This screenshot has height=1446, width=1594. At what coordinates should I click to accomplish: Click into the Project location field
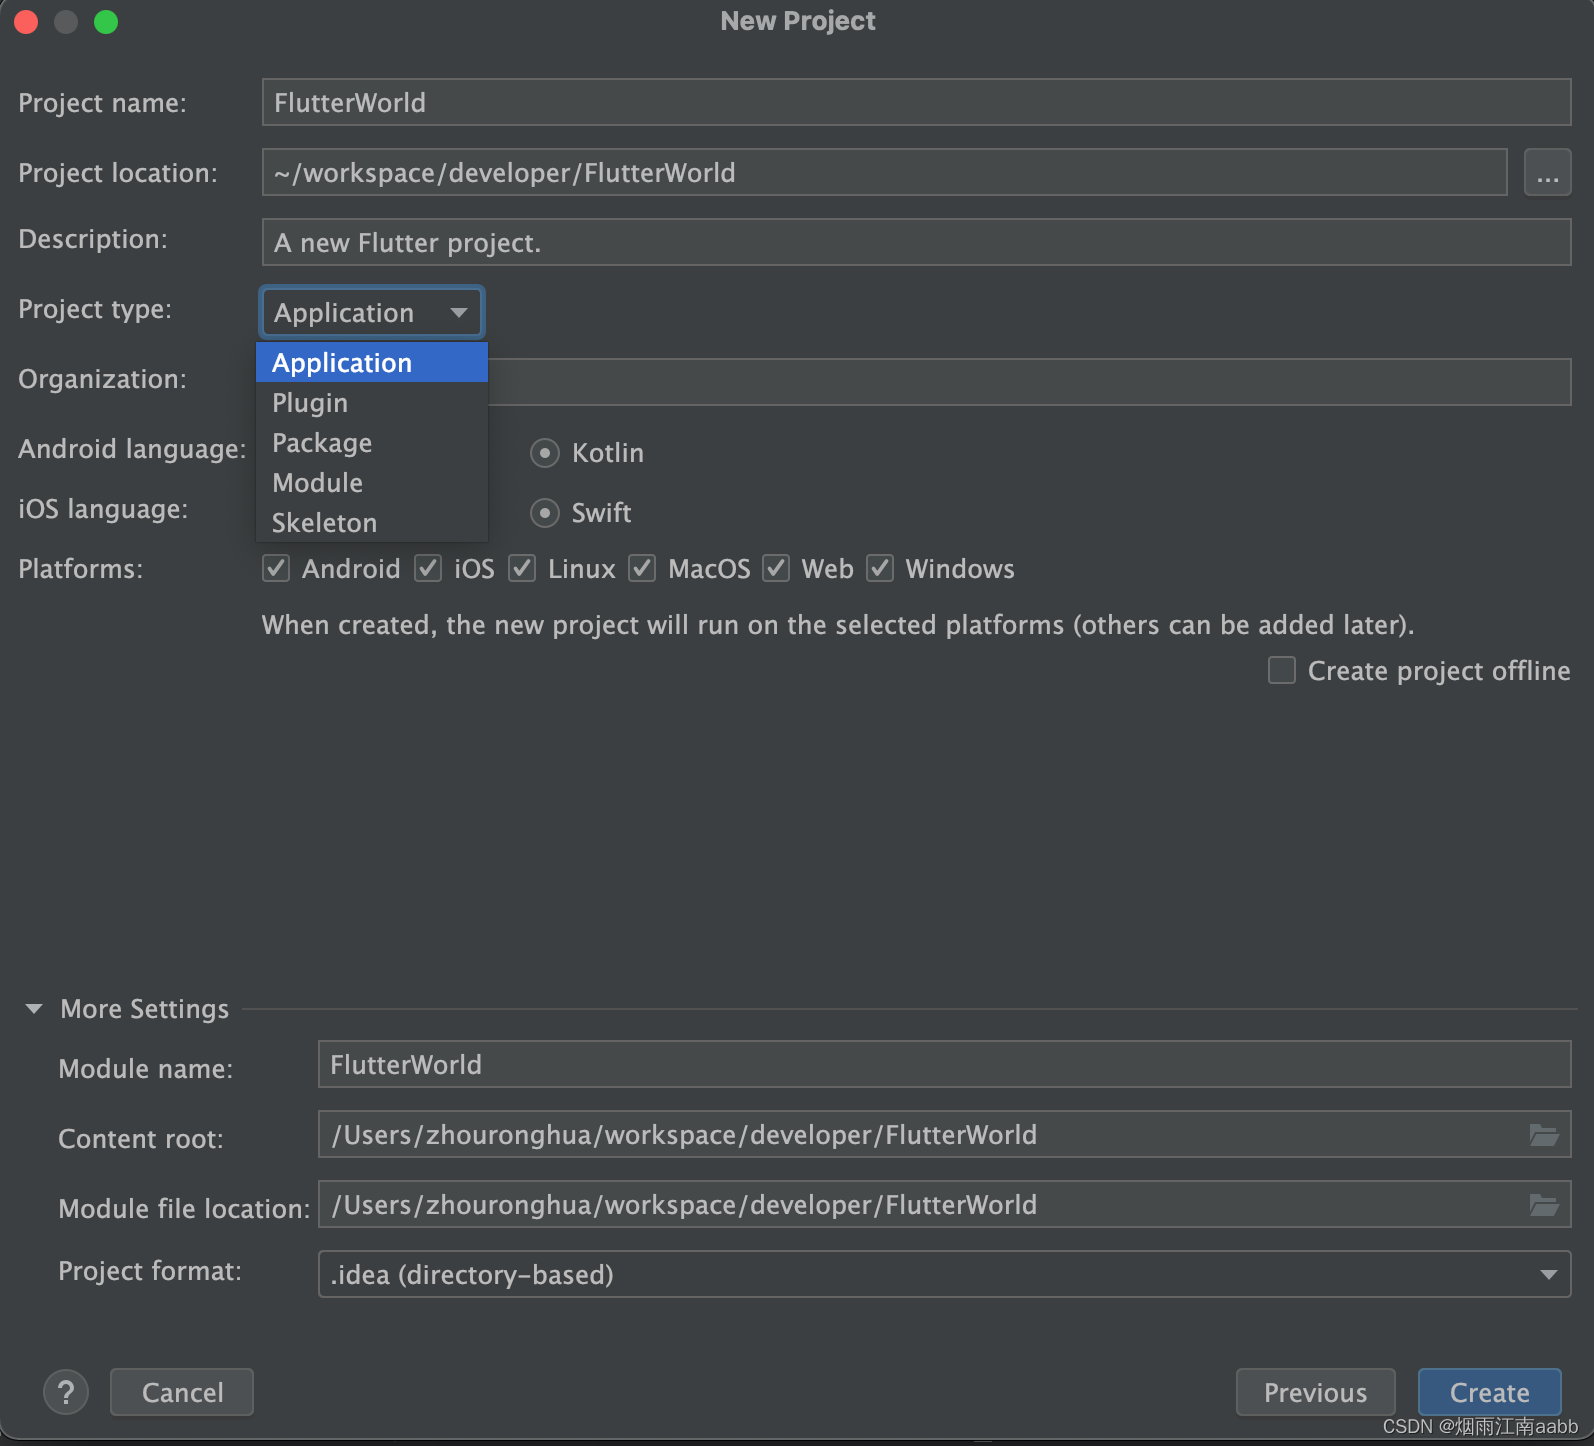point(884,173)
